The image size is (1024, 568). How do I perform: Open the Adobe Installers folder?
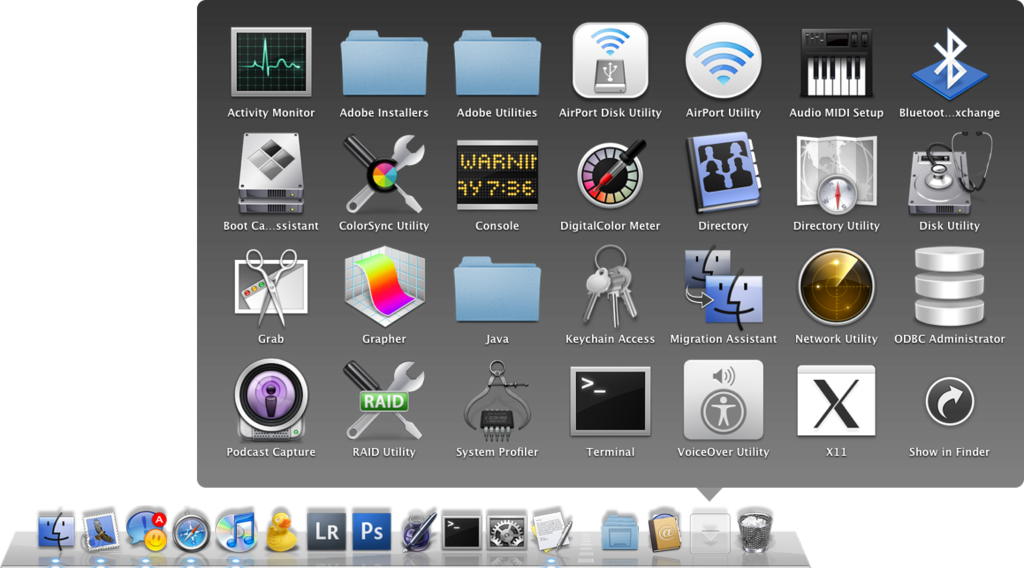tap(384, 63)
